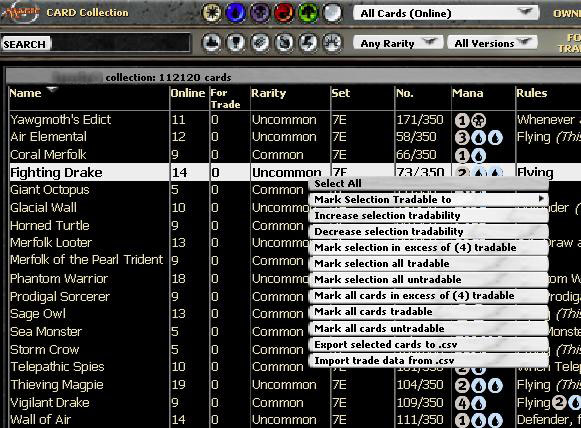Click inside the Search text field
The image size is (581, 428).
pyautogui.click(x=121, y=44)
